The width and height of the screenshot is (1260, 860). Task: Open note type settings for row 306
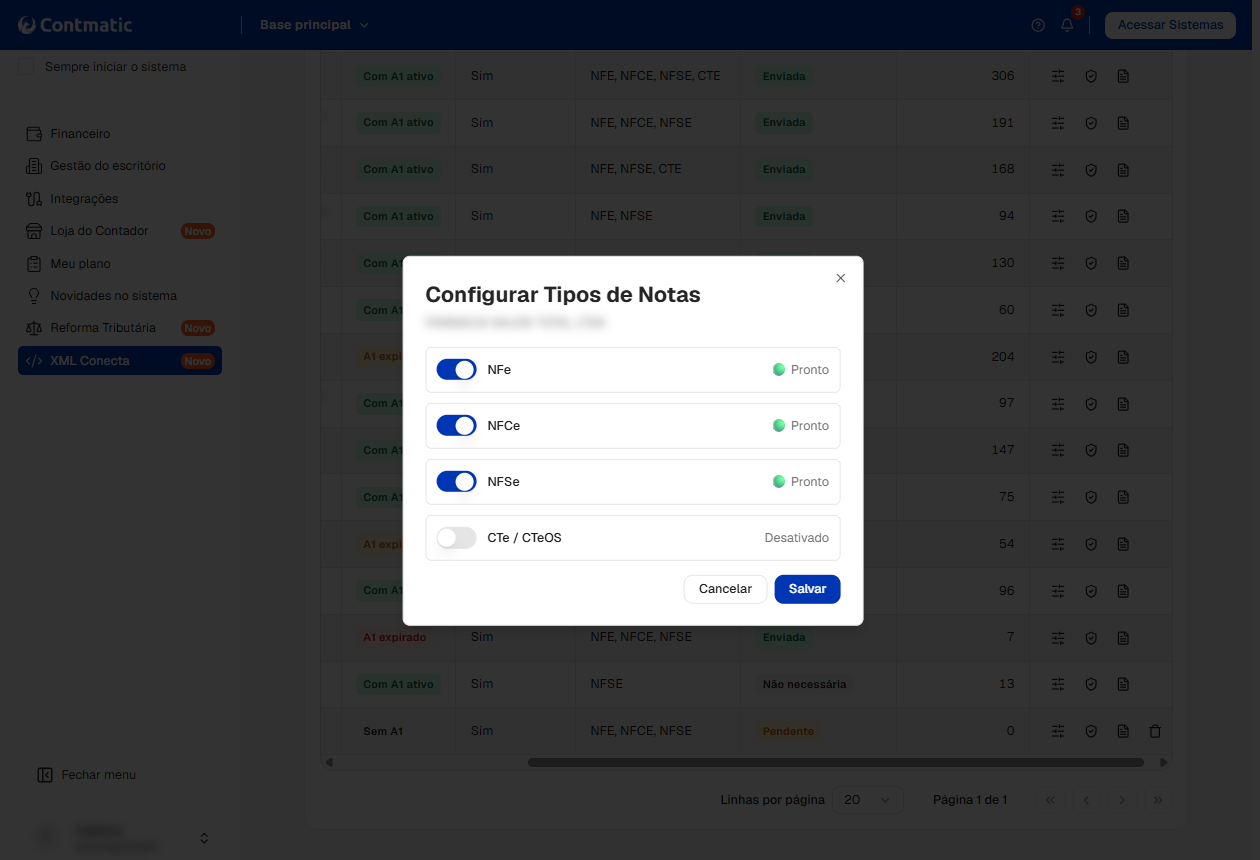(1058, 76)
